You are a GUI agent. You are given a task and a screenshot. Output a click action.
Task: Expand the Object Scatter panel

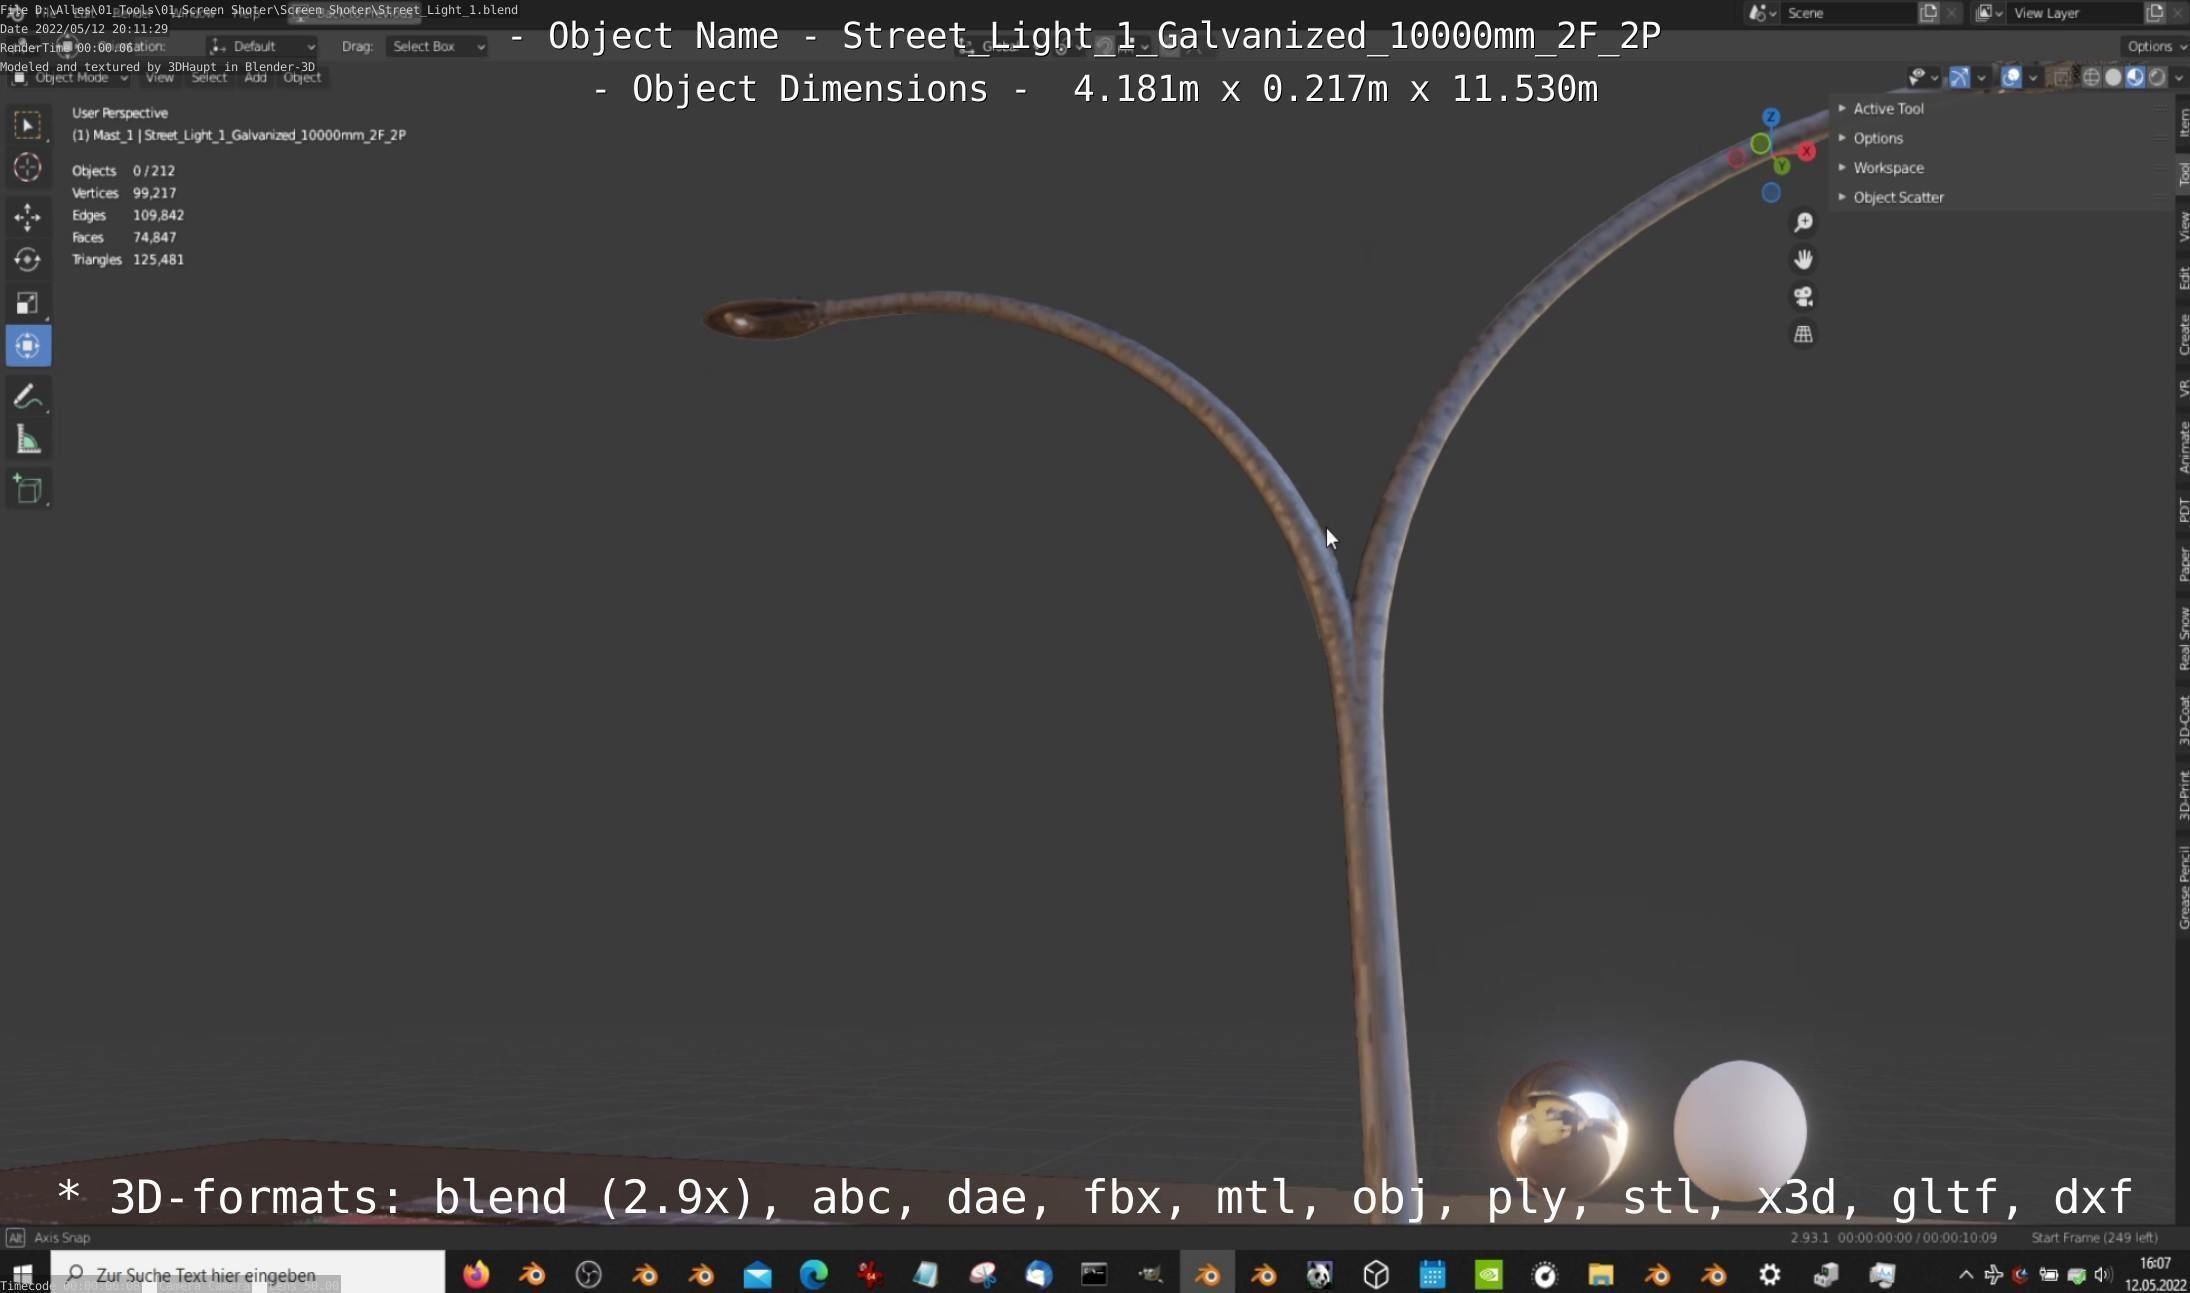1897,197
